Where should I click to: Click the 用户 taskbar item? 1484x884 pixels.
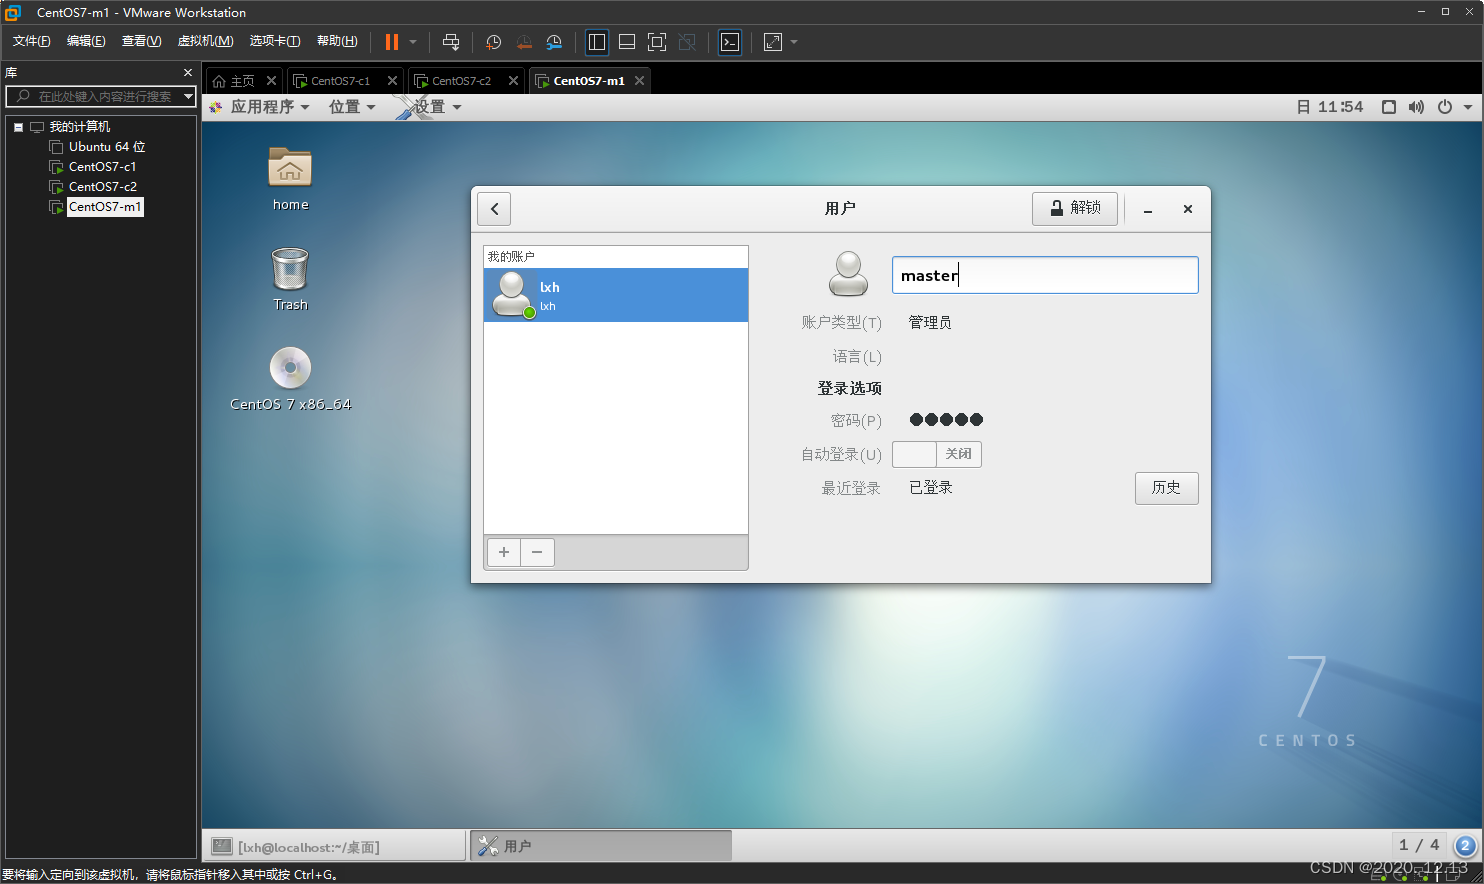[602, 846]
